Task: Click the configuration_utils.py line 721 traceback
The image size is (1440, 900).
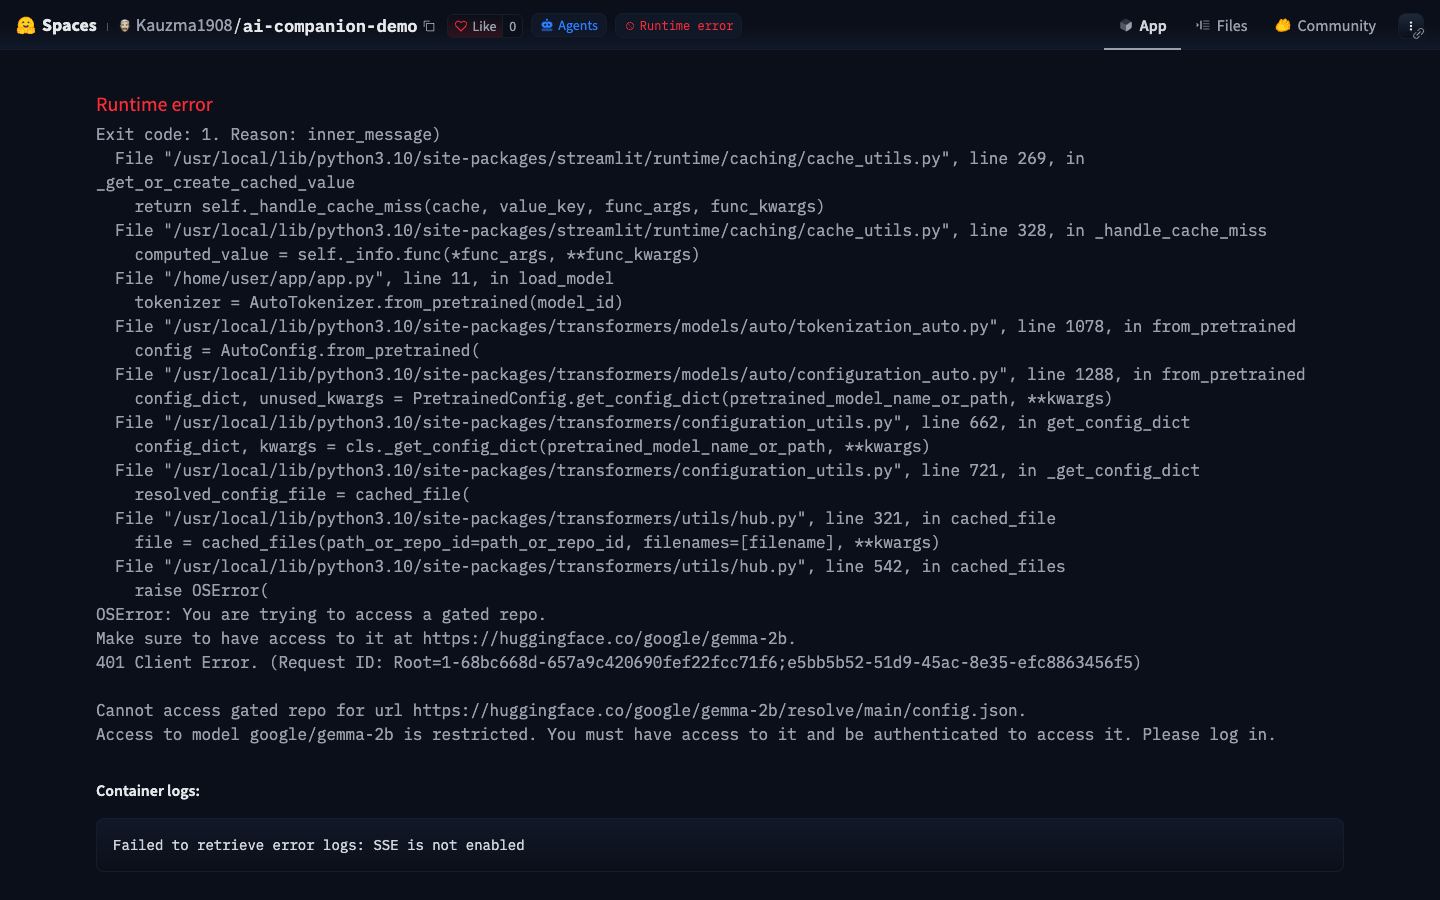Action: pos(657,470)
